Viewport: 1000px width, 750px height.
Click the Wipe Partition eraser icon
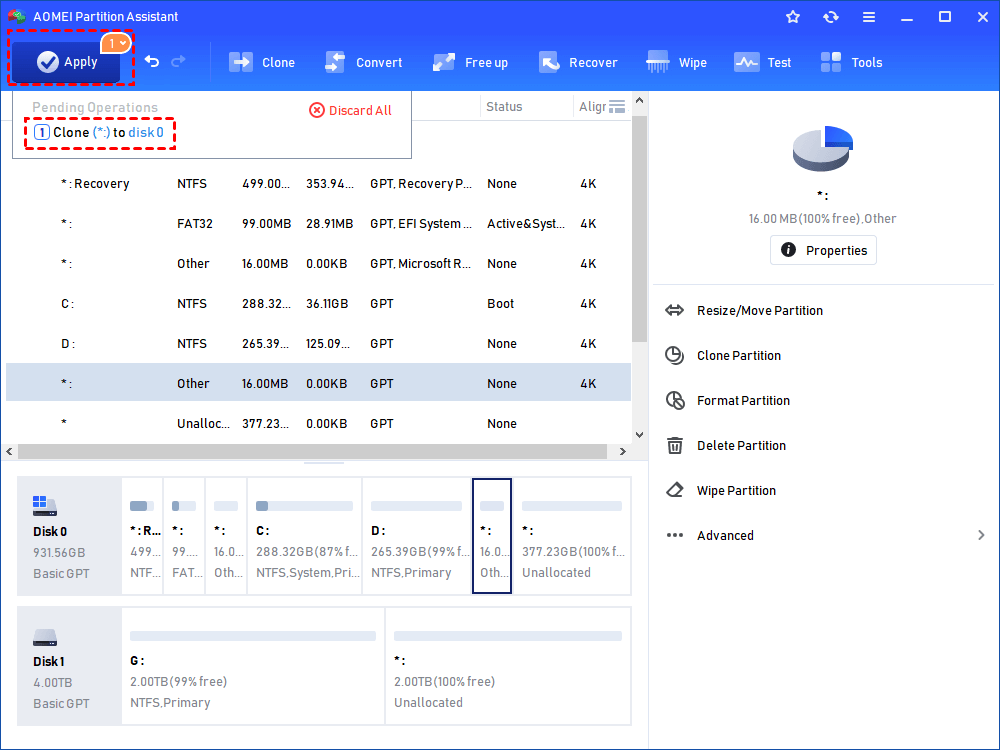coord(675,490)
